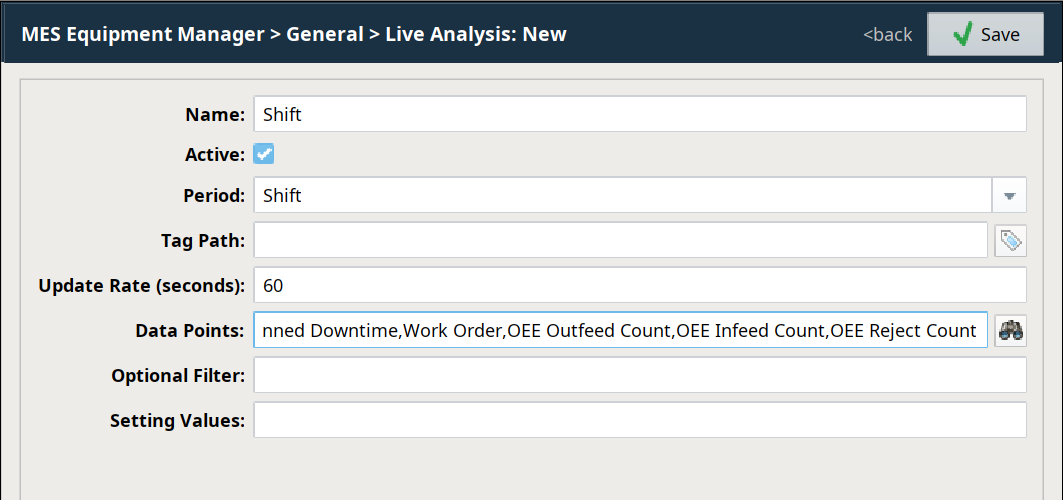Select the Update Rate seconds field

640,285
